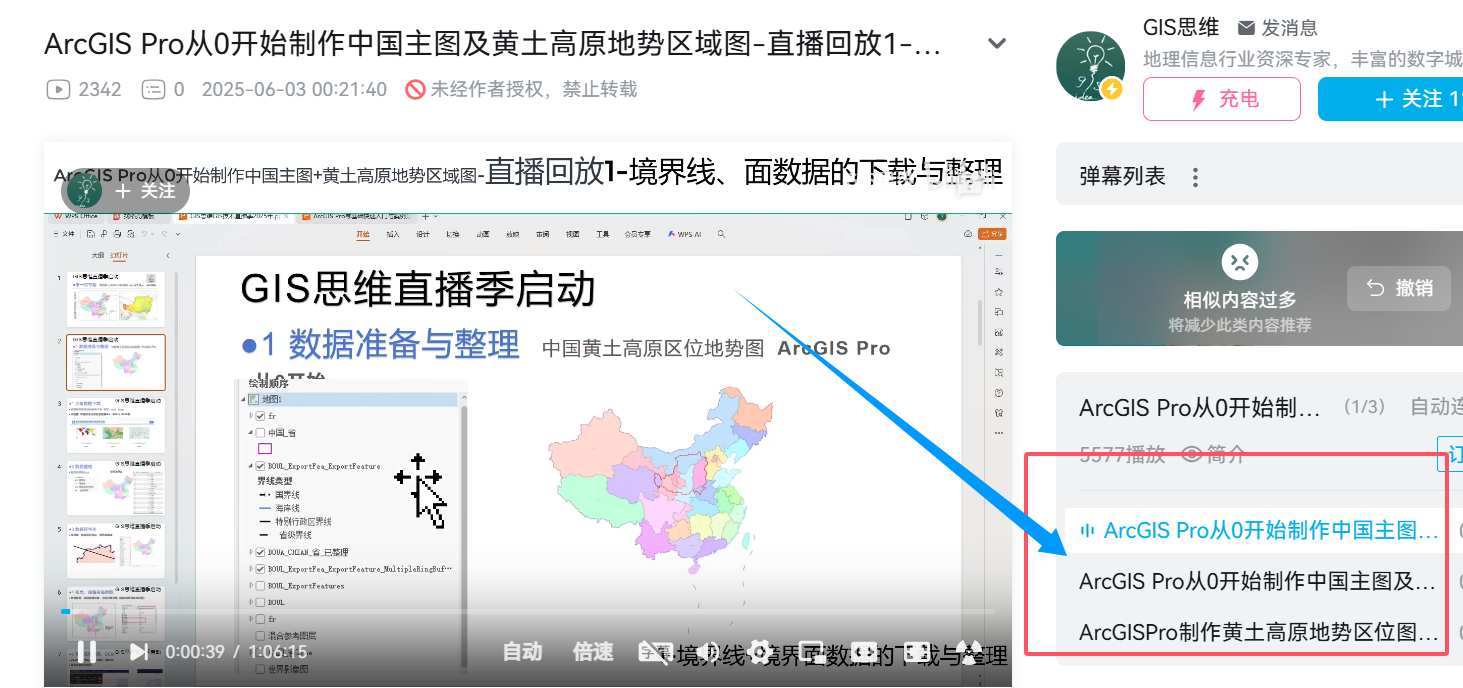Click 发消息 to message the author
This screenshot has height=688, width=1463.
coord(1278,28)
